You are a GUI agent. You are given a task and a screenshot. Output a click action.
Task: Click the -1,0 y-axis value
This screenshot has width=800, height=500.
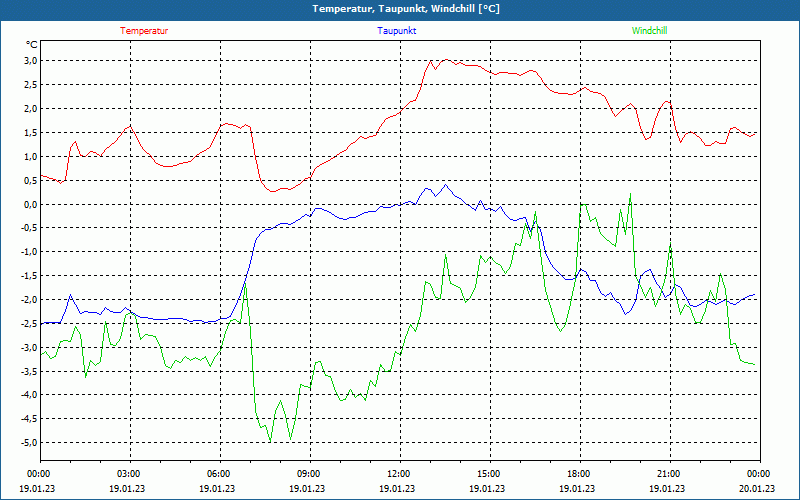pyautogui.click(x=30, y=252)
